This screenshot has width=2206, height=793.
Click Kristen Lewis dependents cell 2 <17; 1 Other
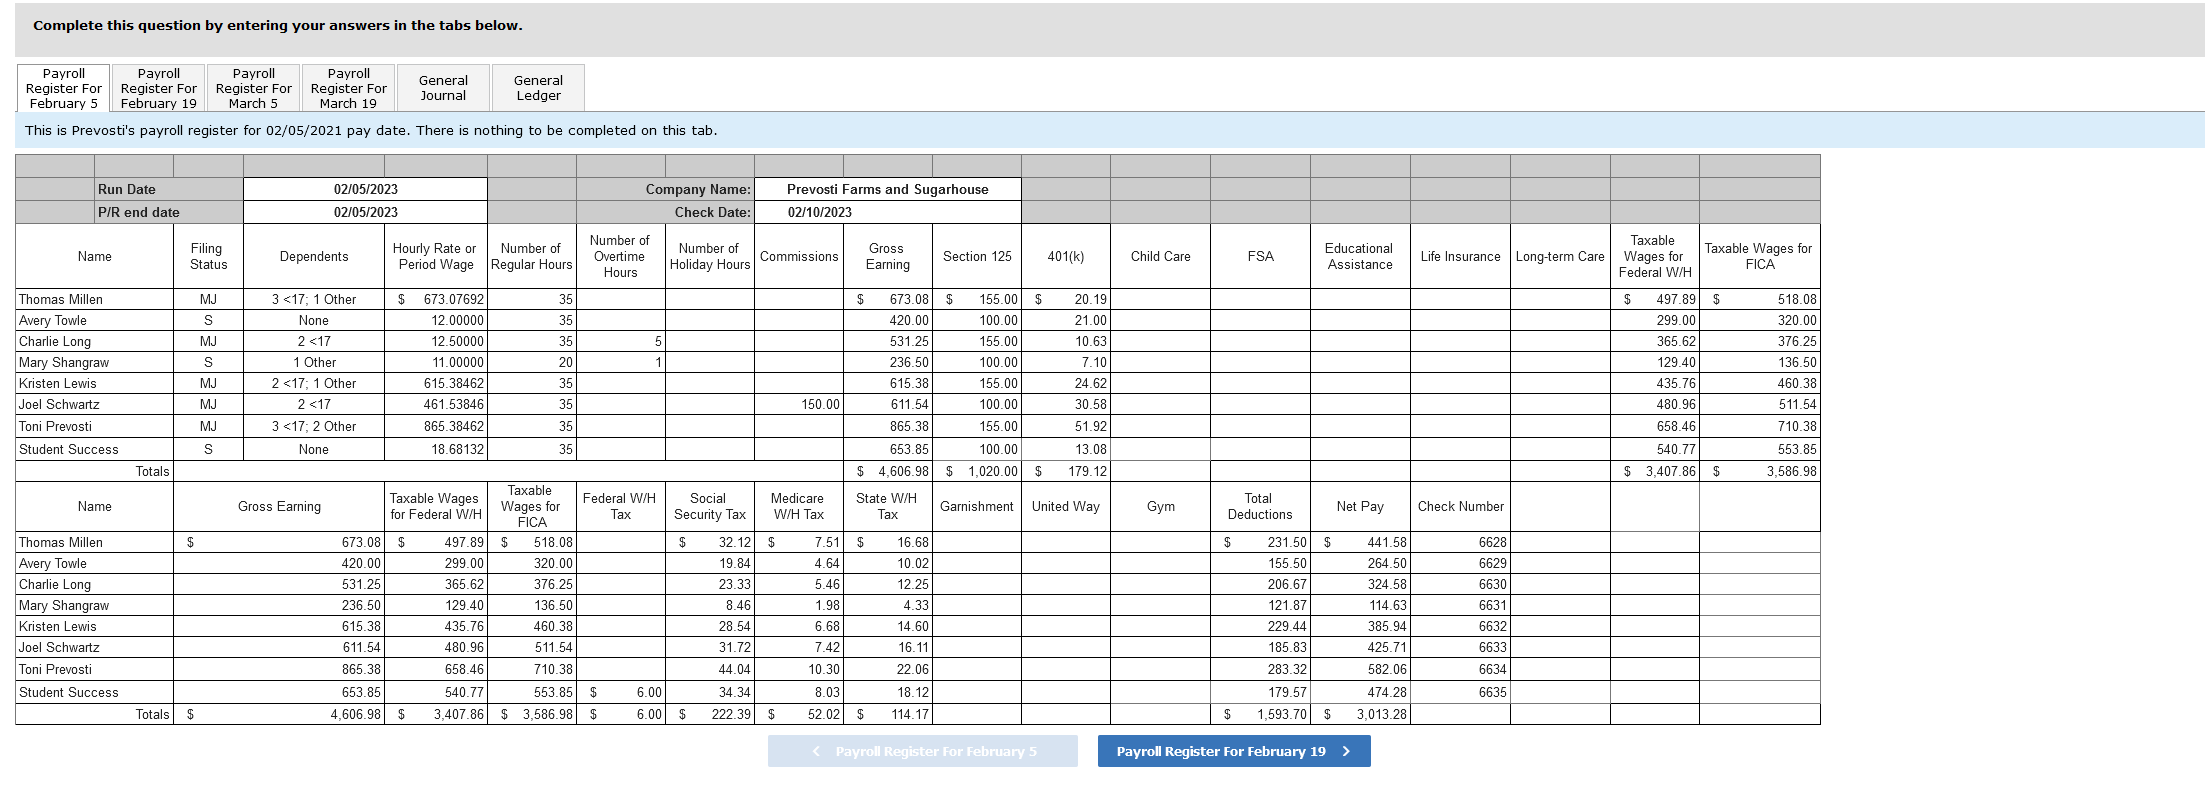tap(314, 383)
